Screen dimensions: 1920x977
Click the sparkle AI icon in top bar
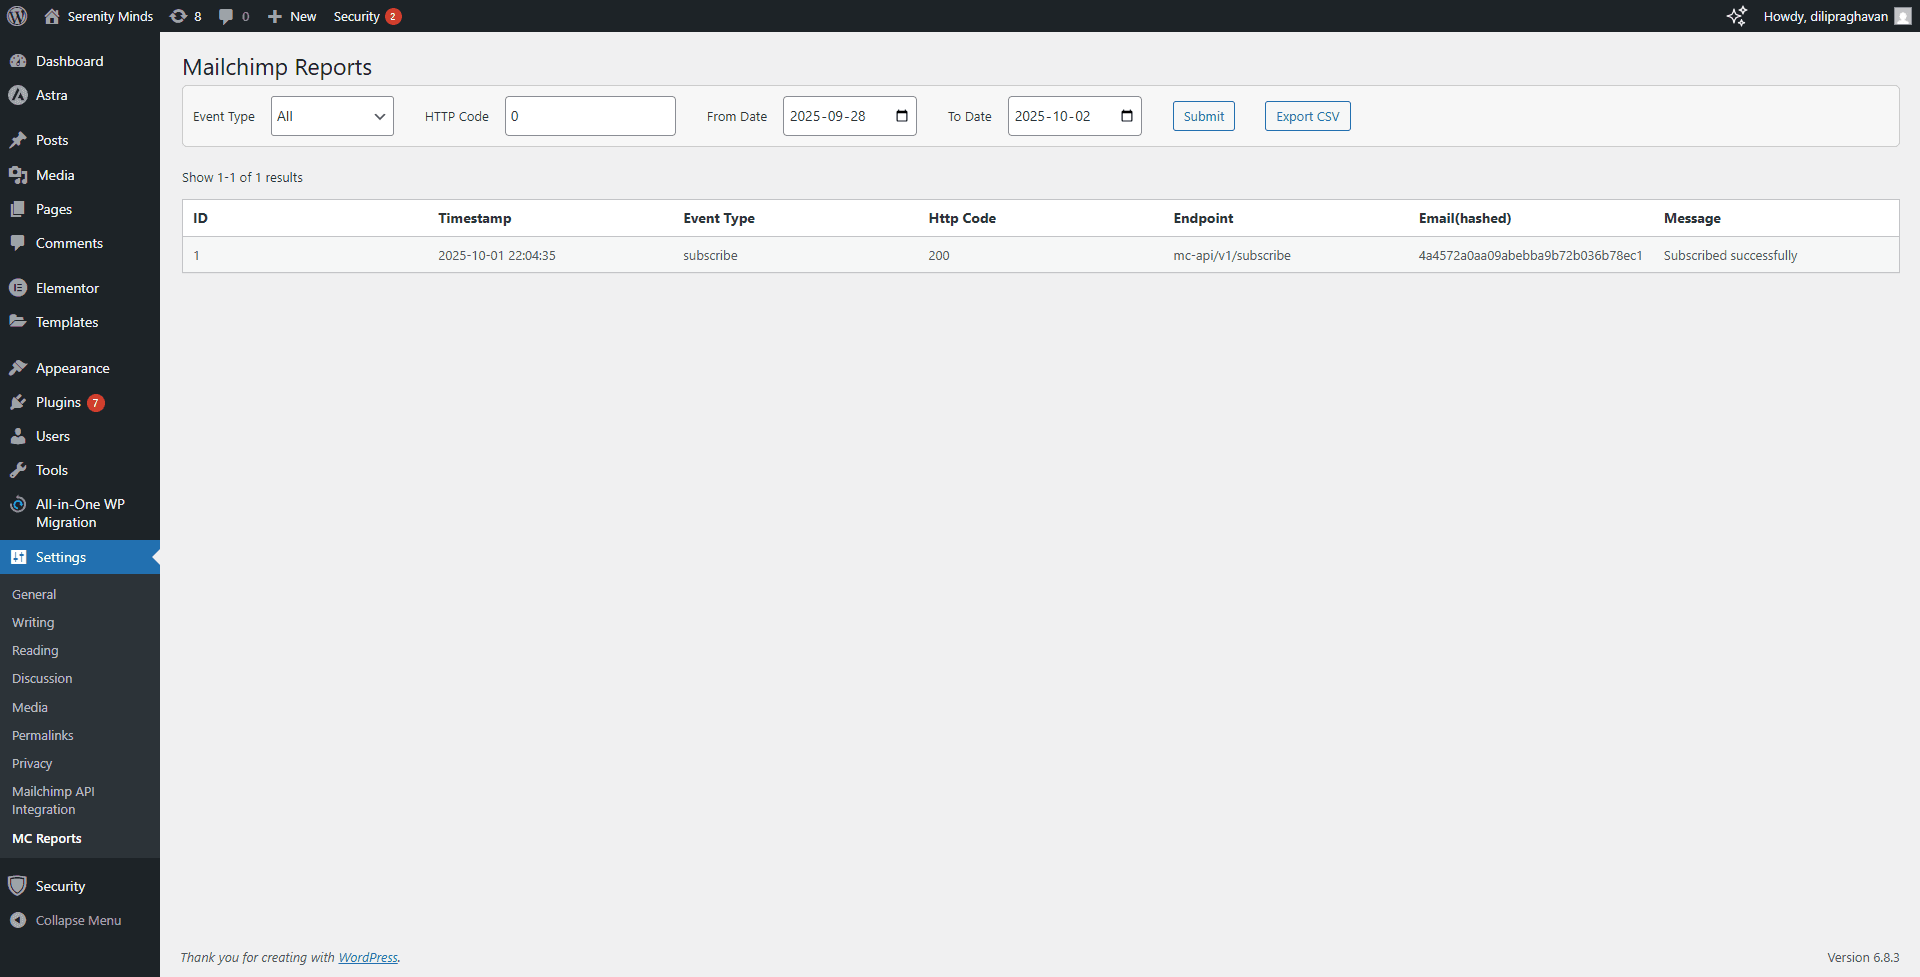click(x=1737, y=16)
